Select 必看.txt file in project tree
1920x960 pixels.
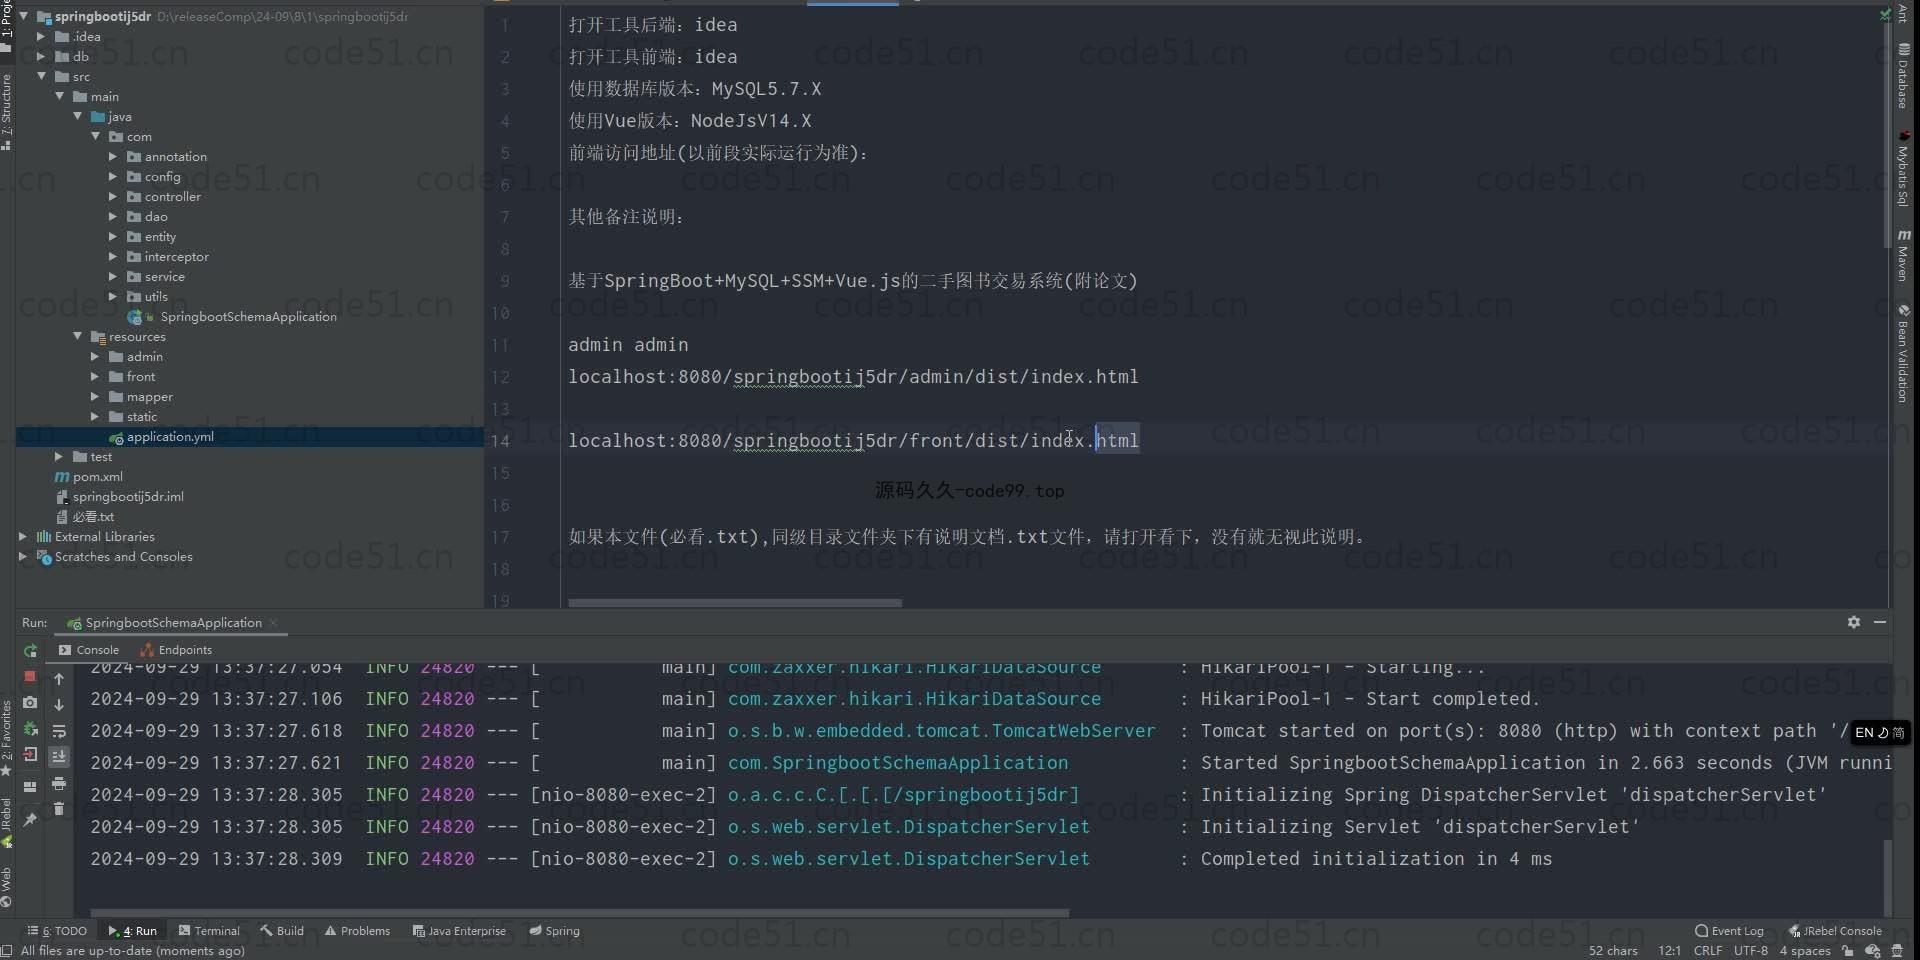click(93, 516)
